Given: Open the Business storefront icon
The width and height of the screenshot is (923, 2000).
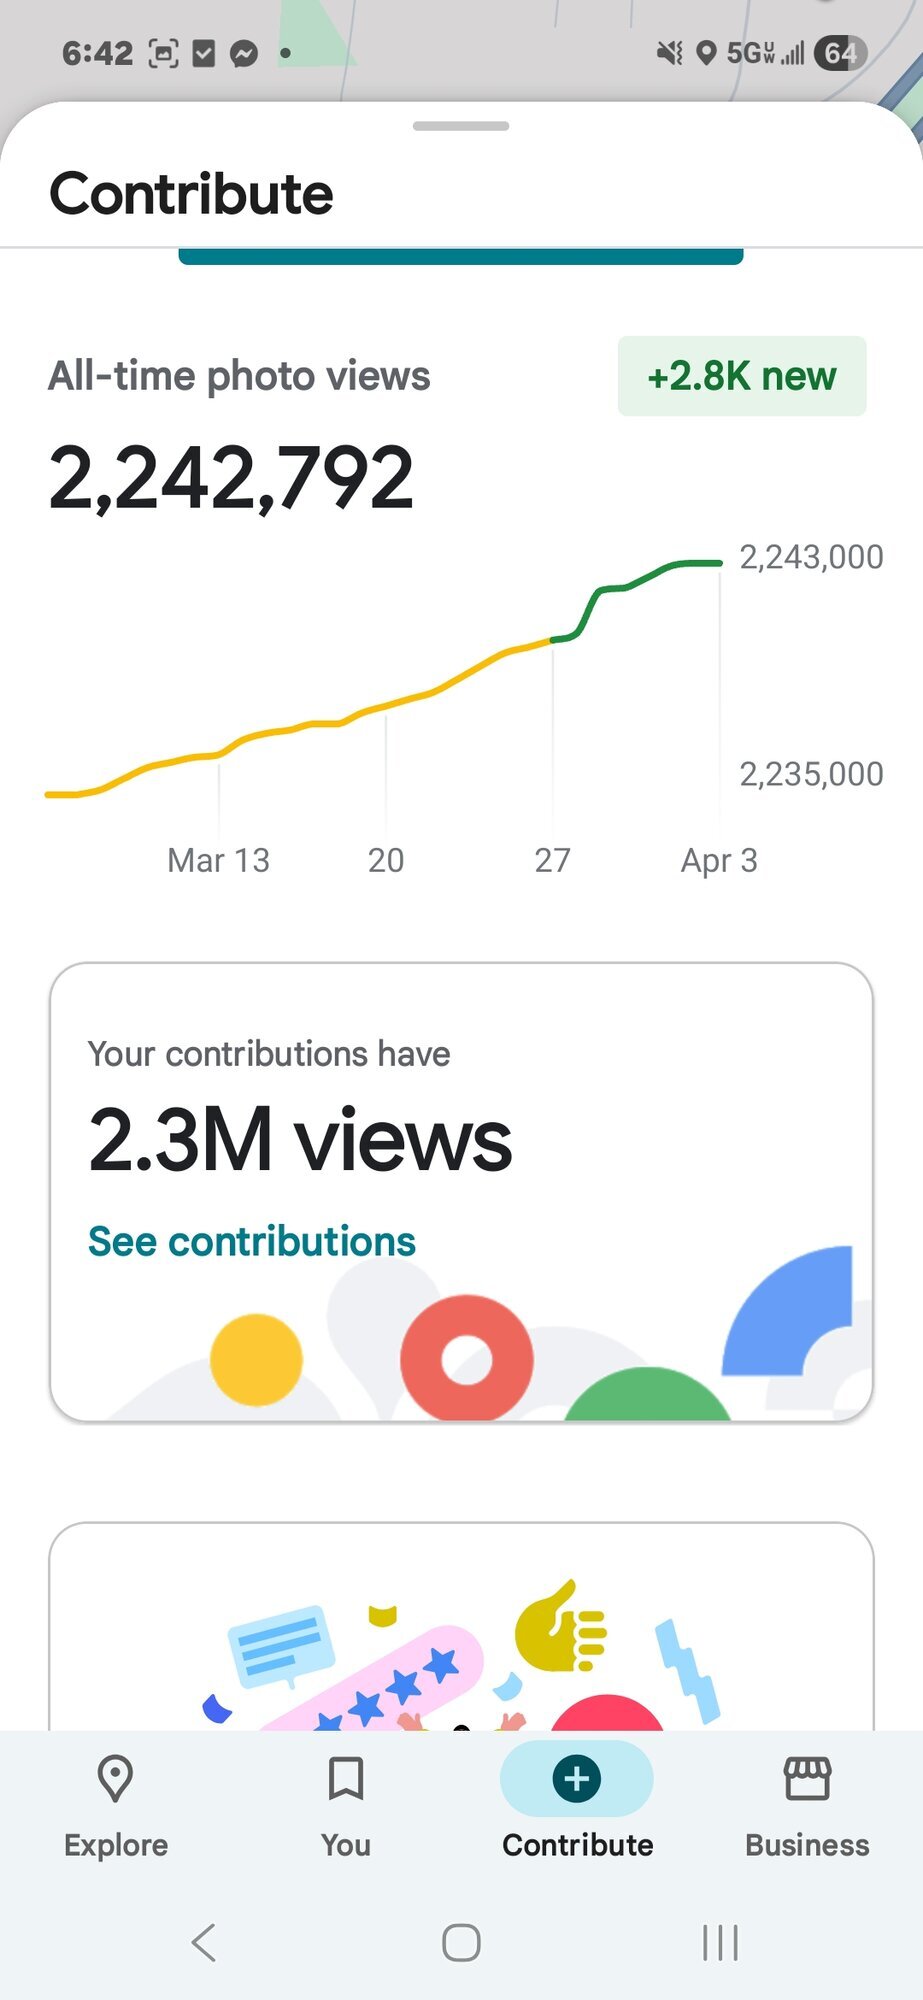Looking at the screenshot, I should click(x=807, y=1778).
